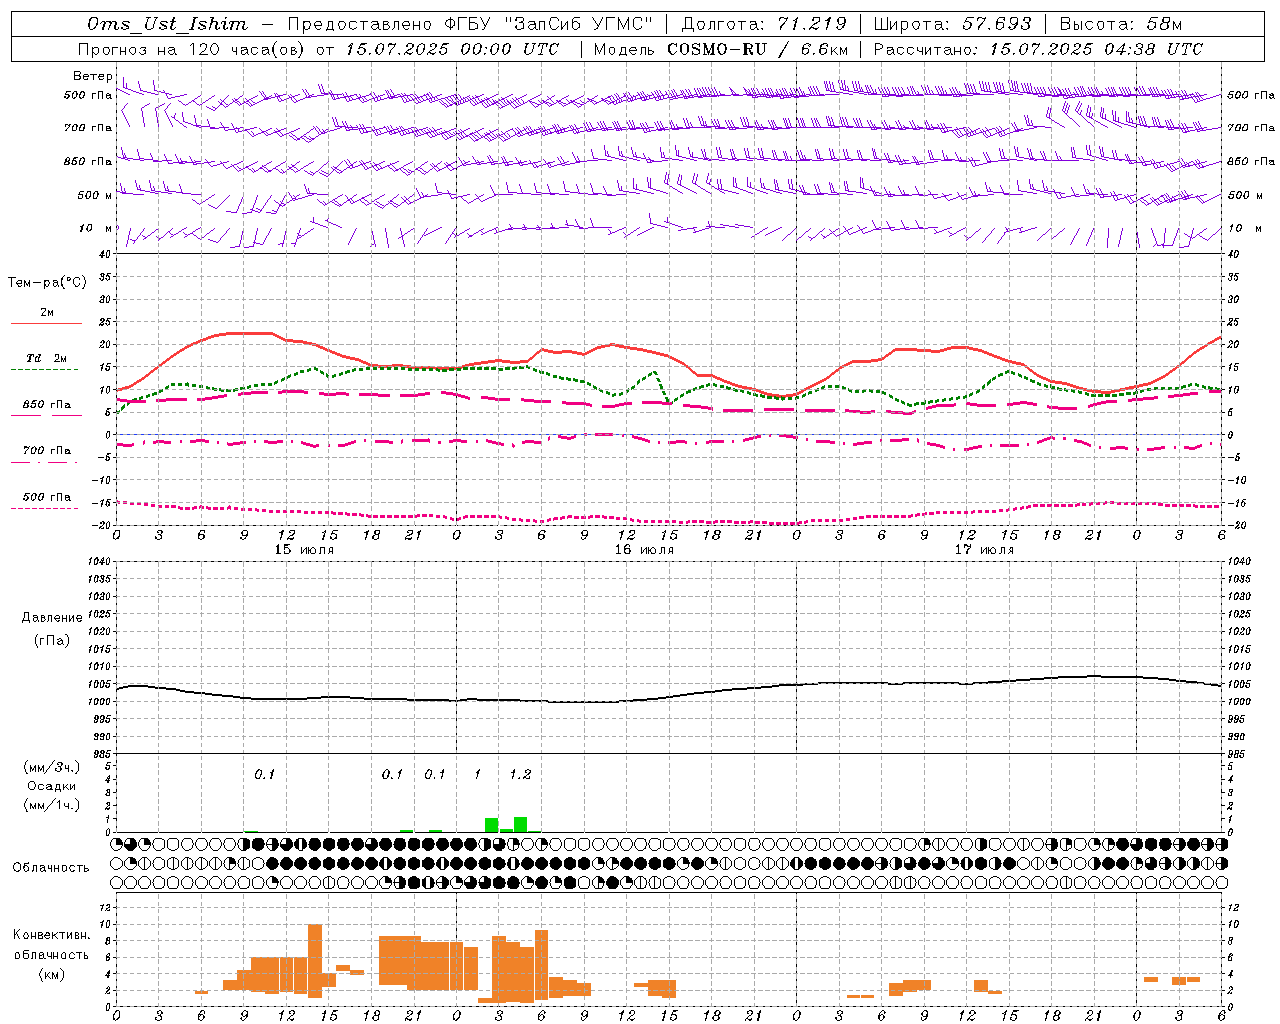1280x1024 pixels.
Task: Select the provider text ФГБУ "ЗапСиб УГМС"
Action: coord(548,24)
